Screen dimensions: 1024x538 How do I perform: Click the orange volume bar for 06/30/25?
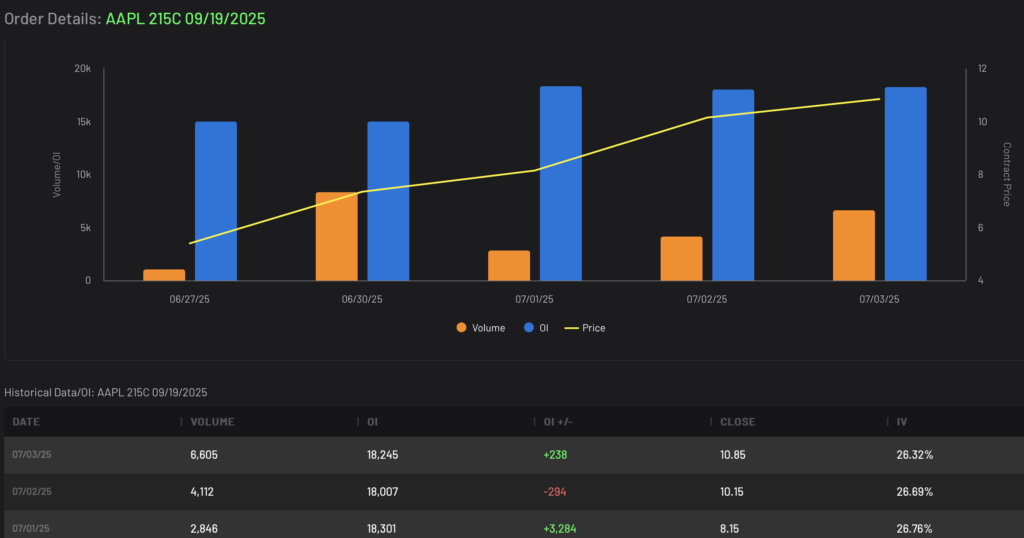(336, 236)
